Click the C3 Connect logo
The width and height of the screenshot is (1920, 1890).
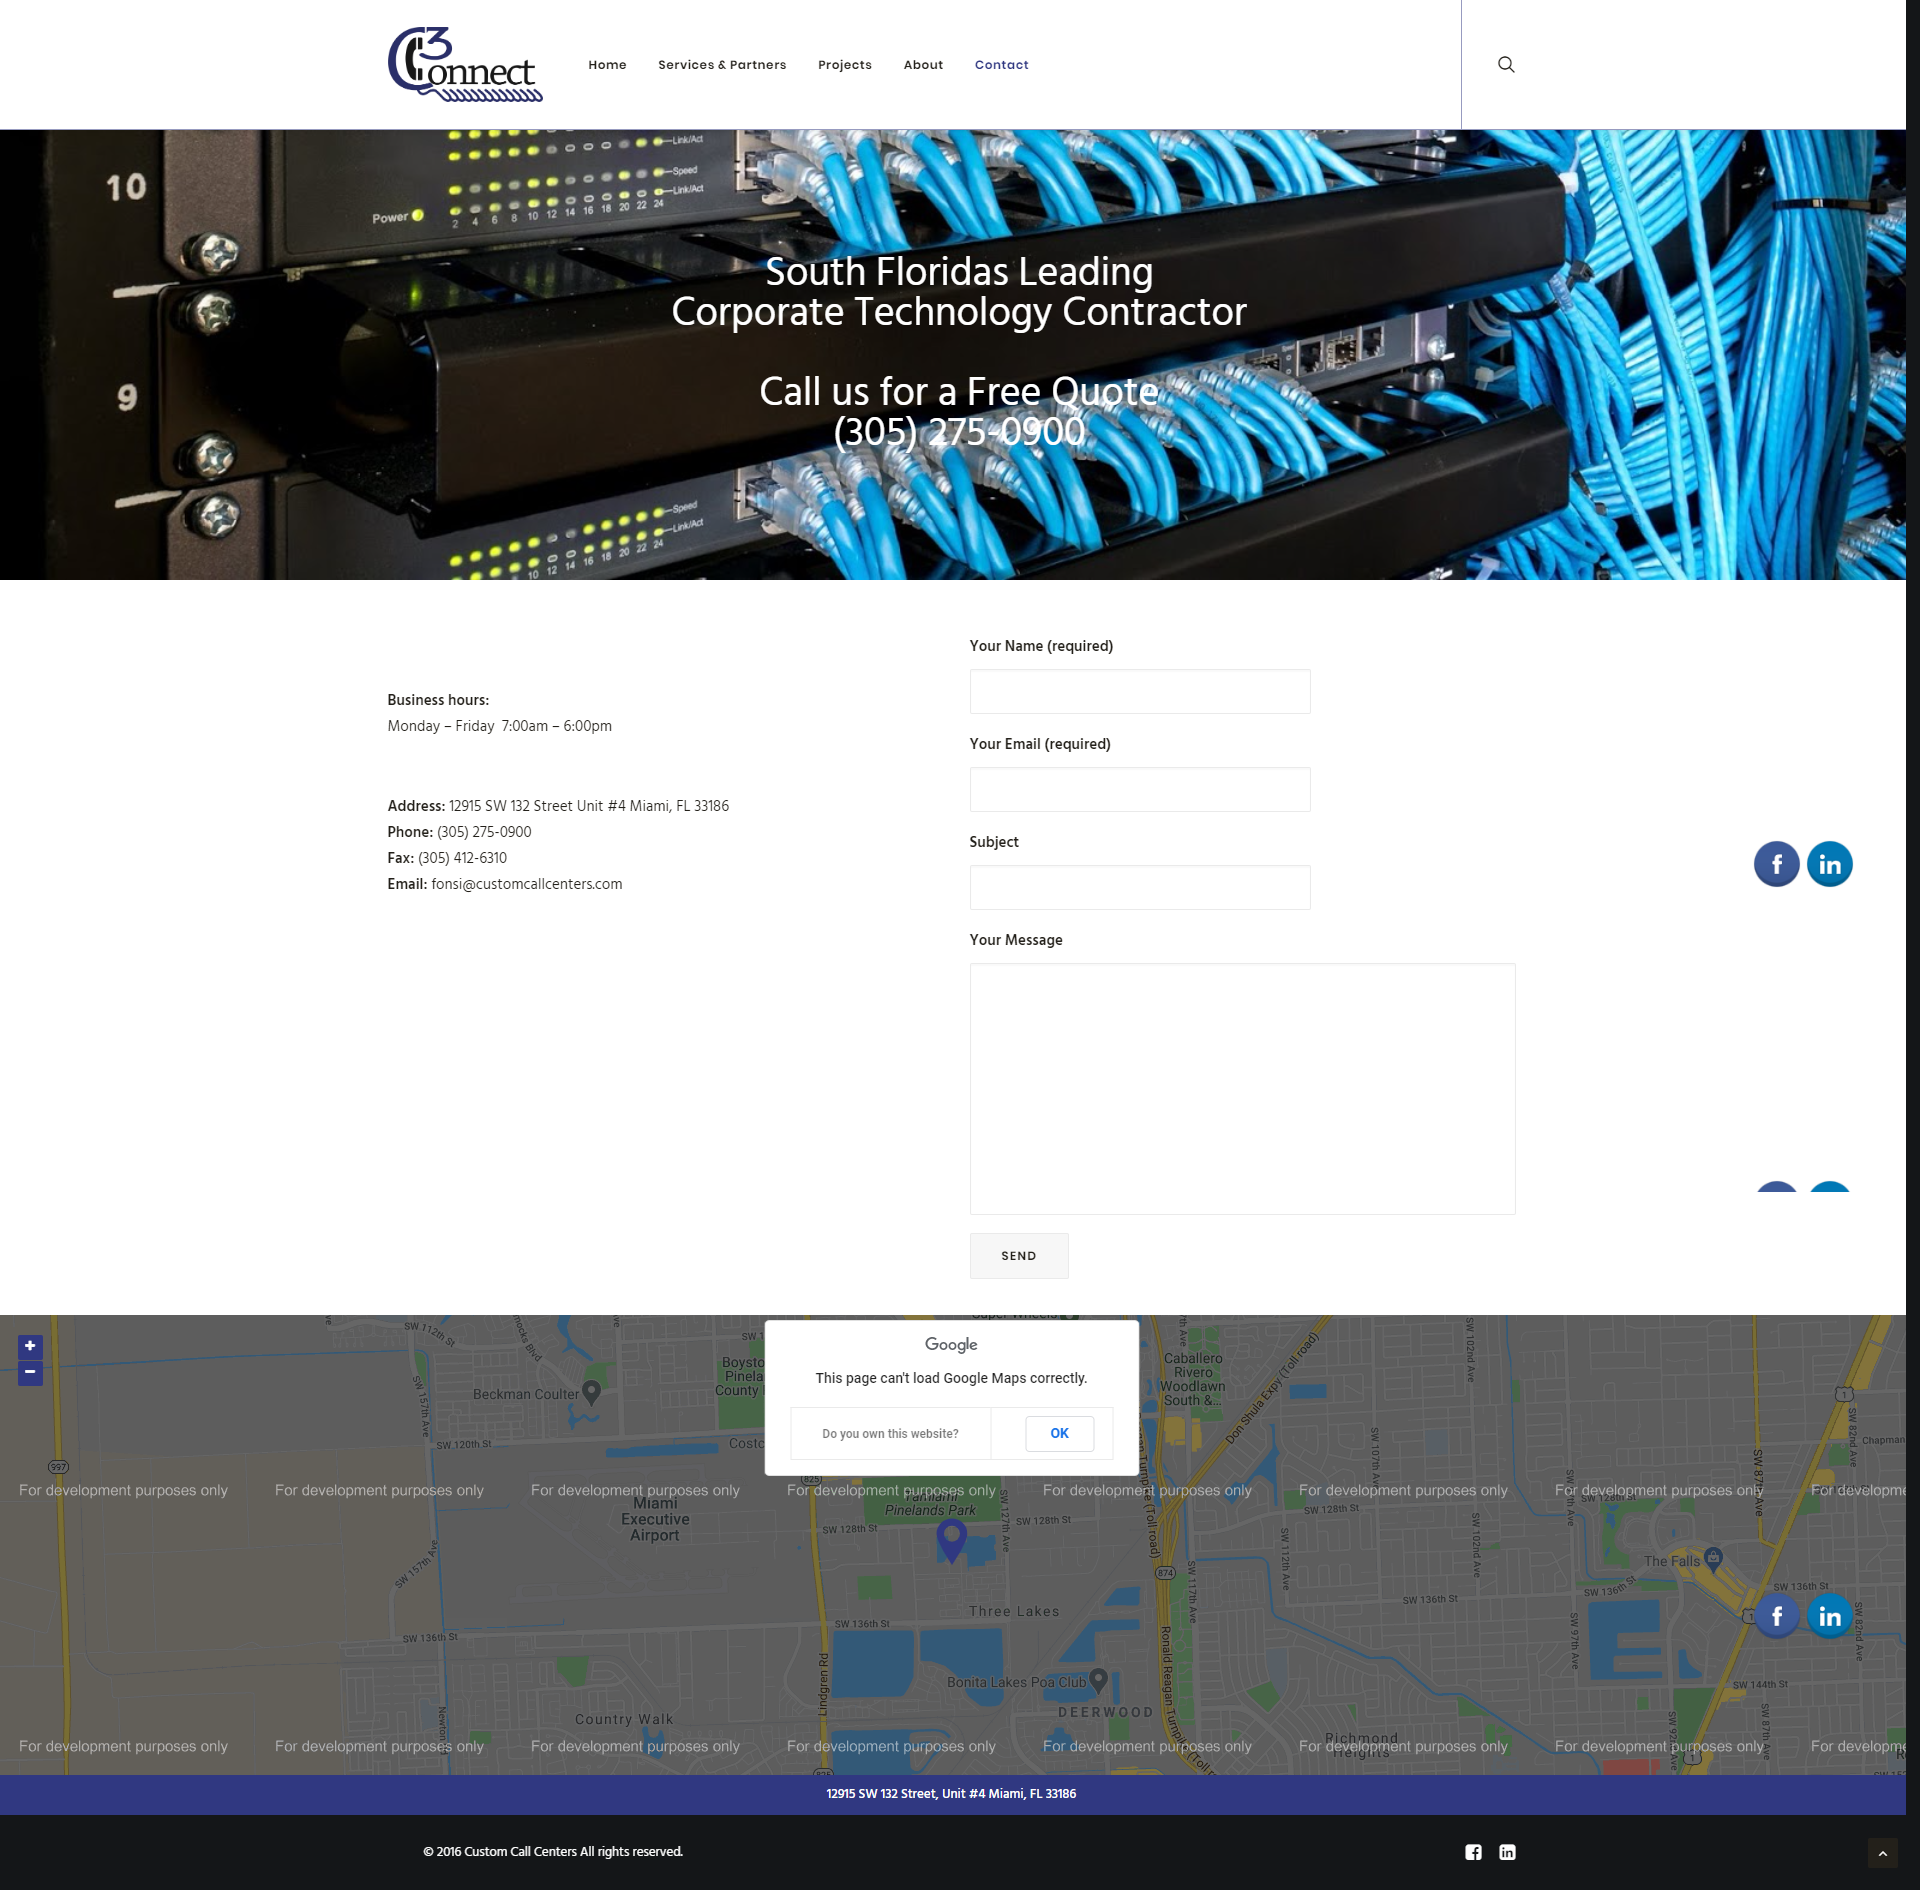click(x=464, y=65)
